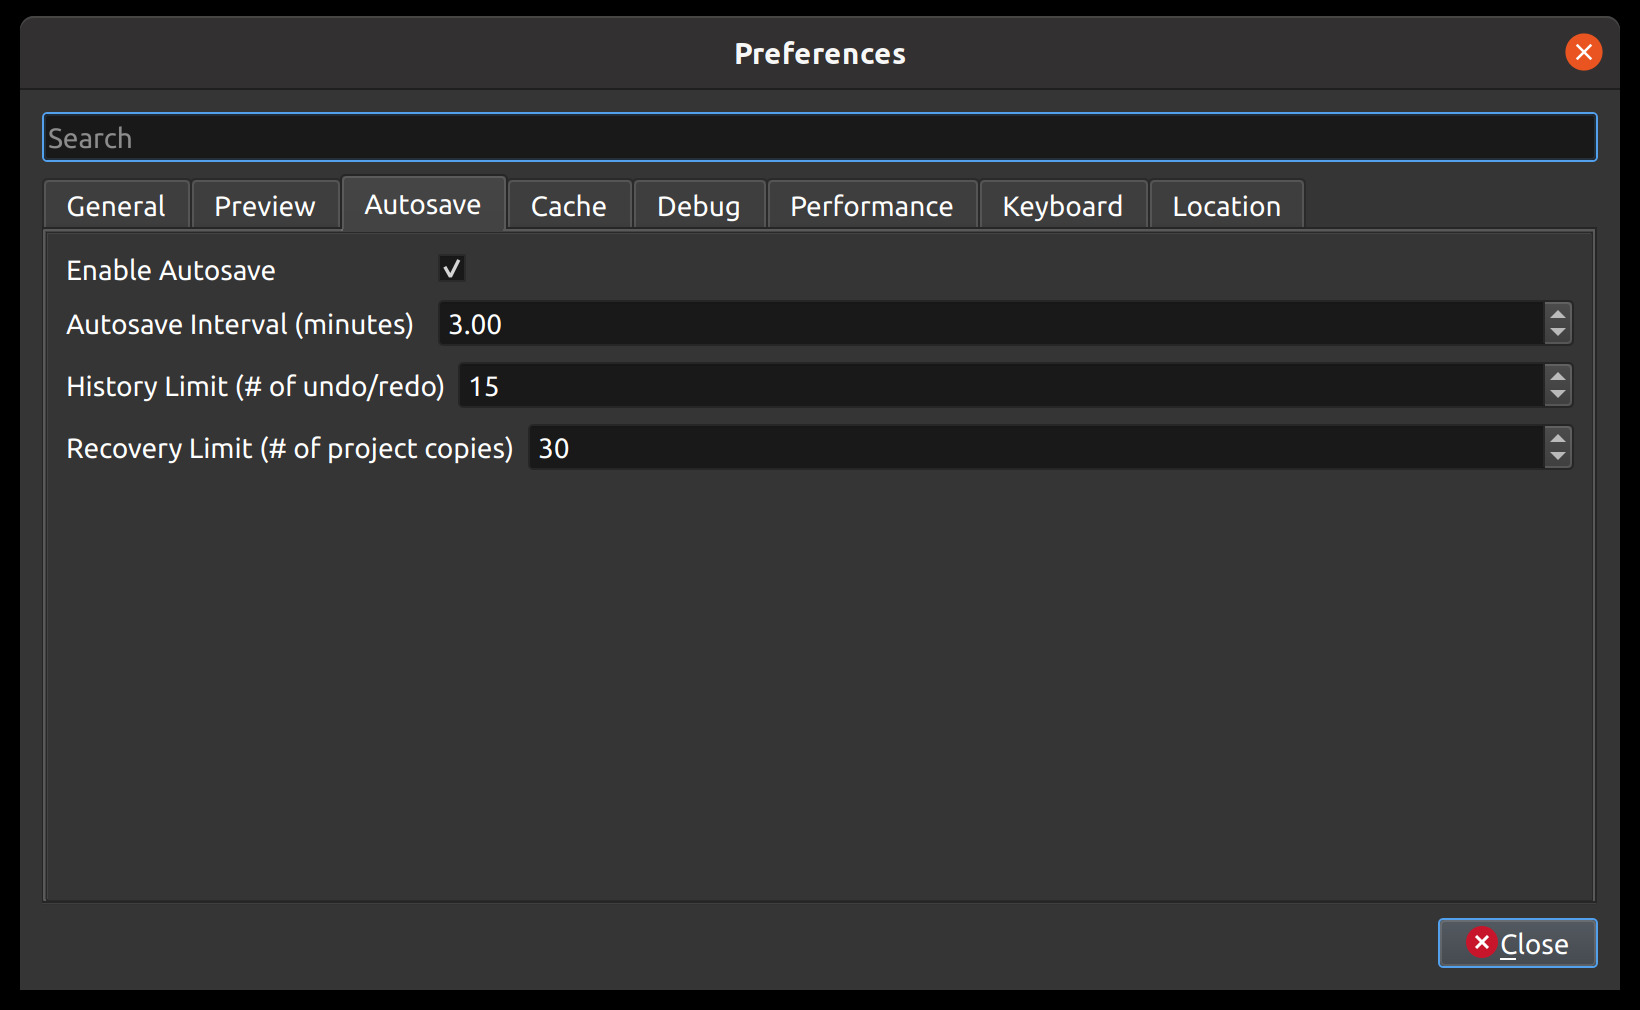Click the Search field
Screen dimensions: 1640x1010
pyautogui.click(x=819, y=137)
